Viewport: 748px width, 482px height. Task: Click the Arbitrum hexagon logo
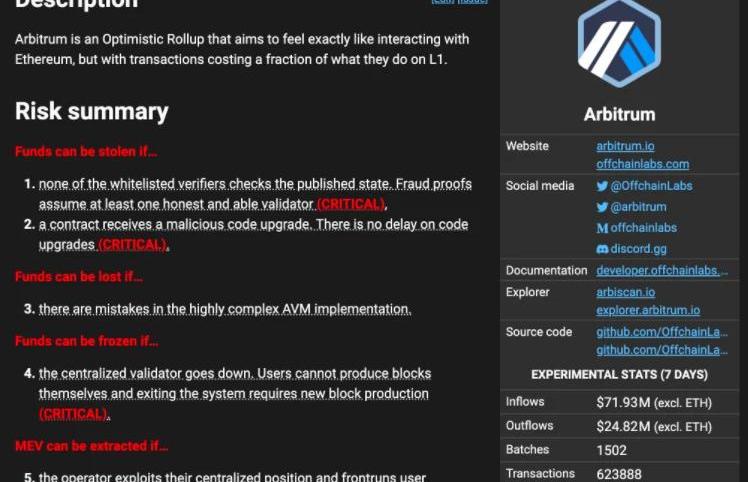tap(619, 43)
